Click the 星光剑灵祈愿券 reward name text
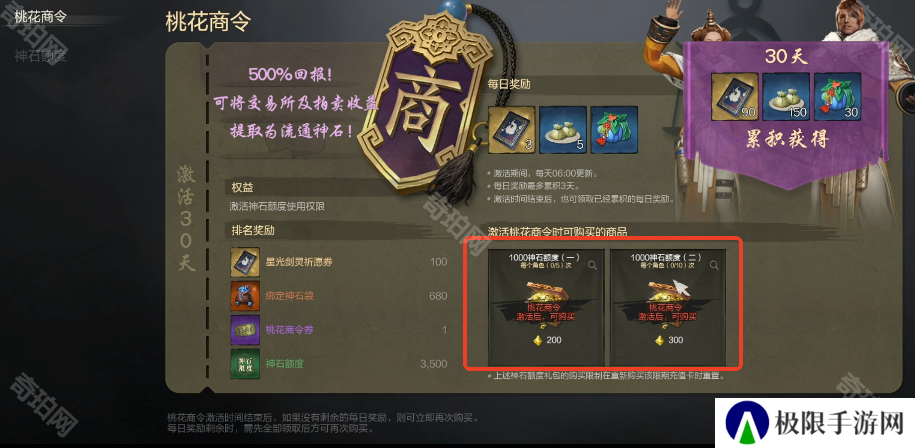The image size is (915, 448). coord(299,262)
